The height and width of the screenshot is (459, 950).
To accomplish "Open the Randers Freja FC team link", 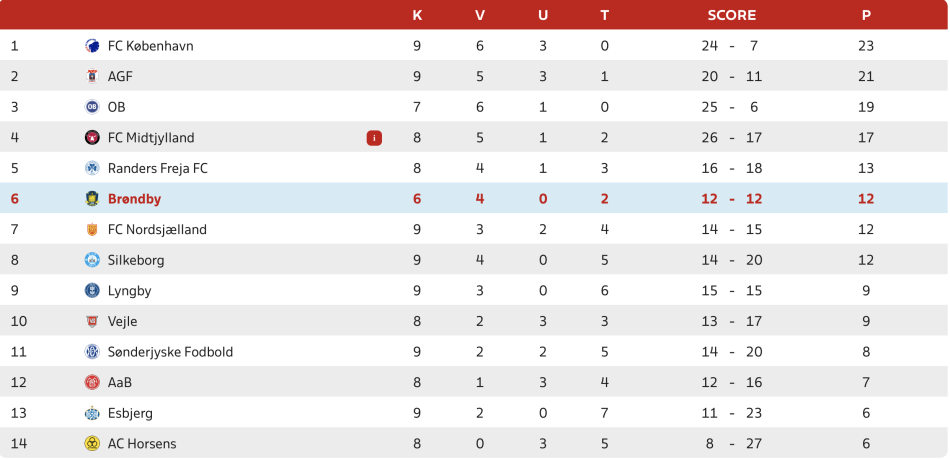I will [x=157, y=168].
